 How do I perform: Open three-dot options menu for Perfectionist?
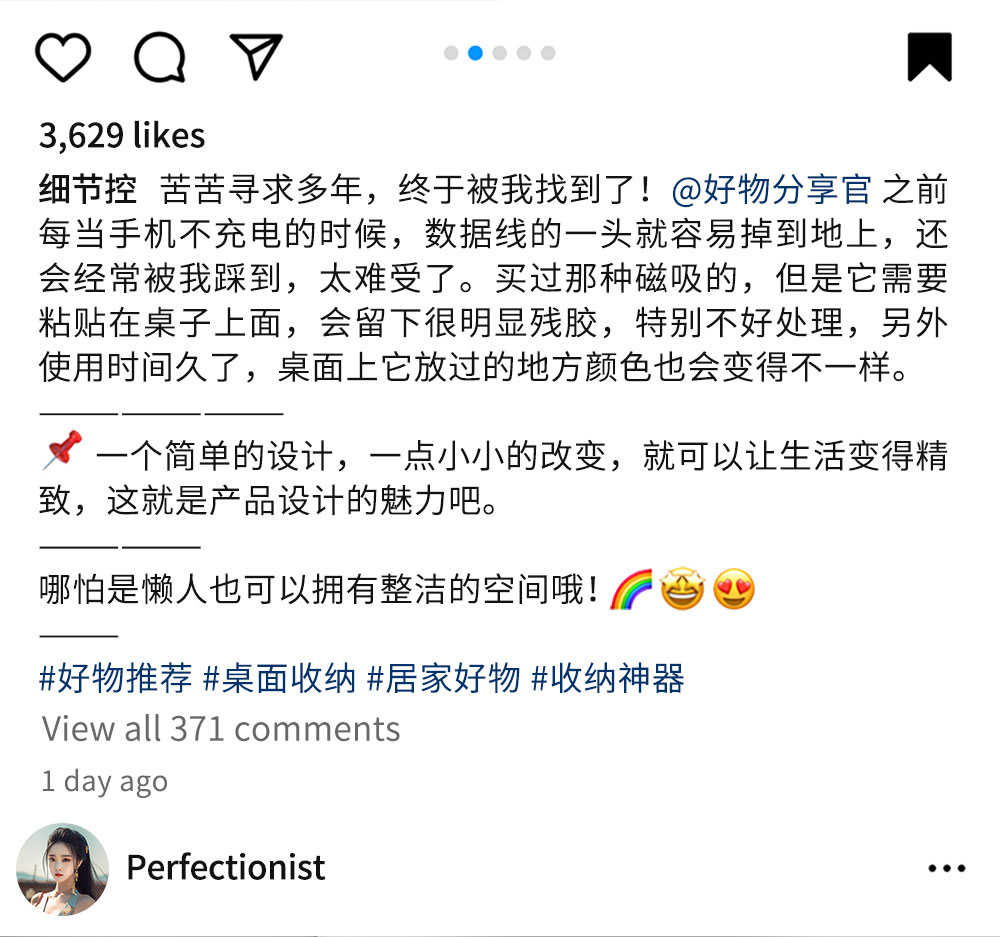946,868
